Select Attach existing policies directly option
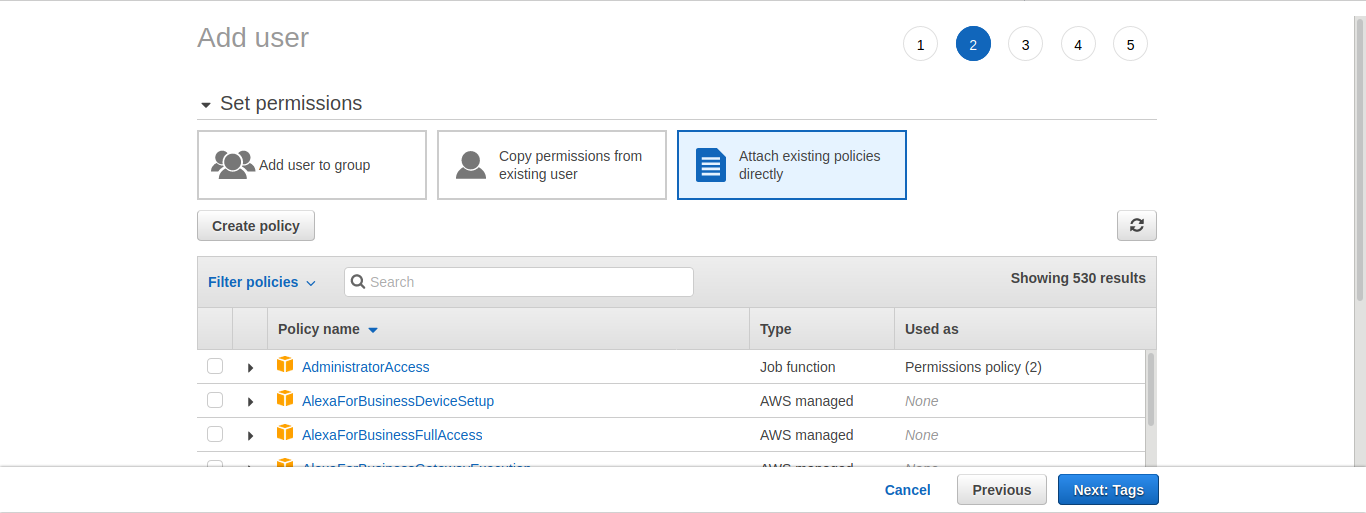 click(x=792, y=165)
